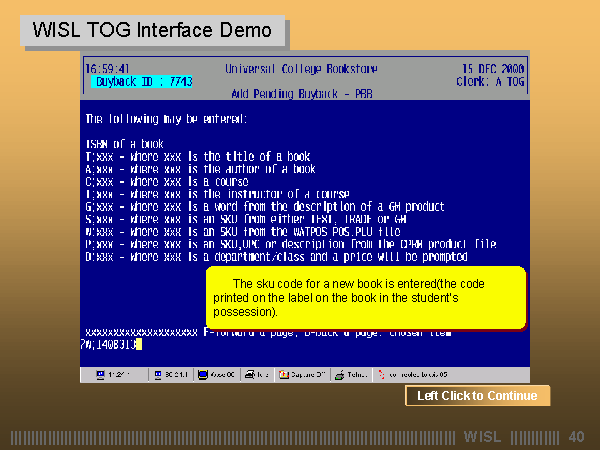Click the Clerk: A TOG label
The width and height of the screenshot is (600, 450).
tap(490, 81)
